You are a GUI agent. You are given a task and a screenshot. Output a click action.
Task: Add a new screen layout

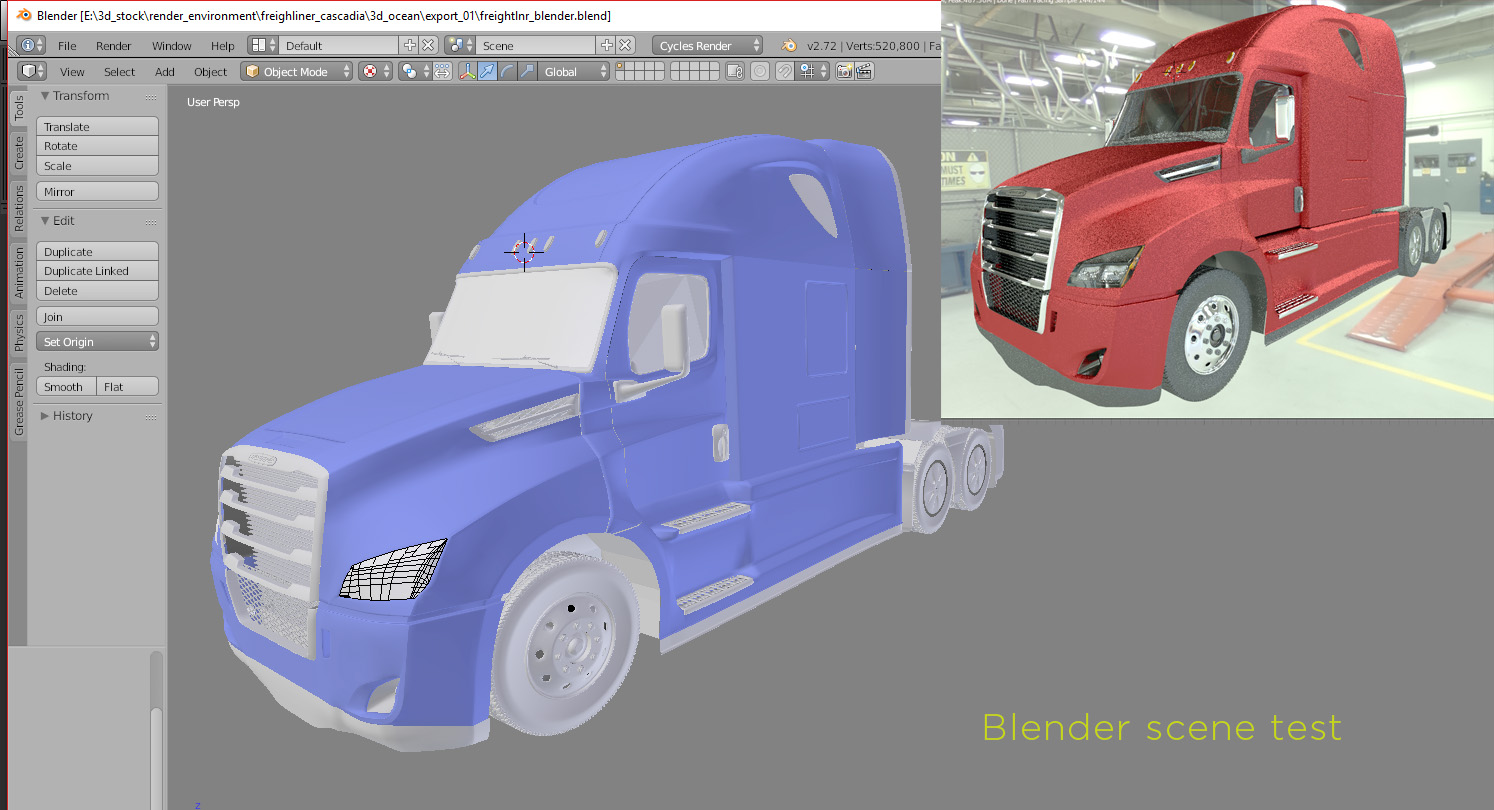pos(409,46)
